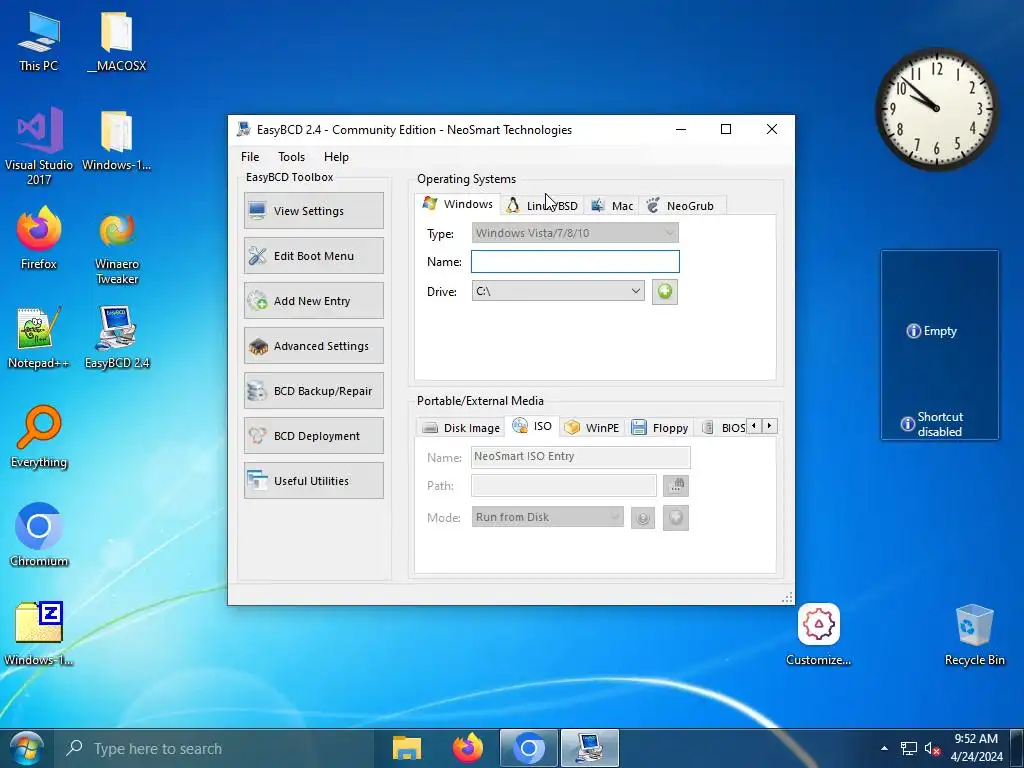Click muted volume tray icon
The image size is (1024, 768).
[933, 748]
